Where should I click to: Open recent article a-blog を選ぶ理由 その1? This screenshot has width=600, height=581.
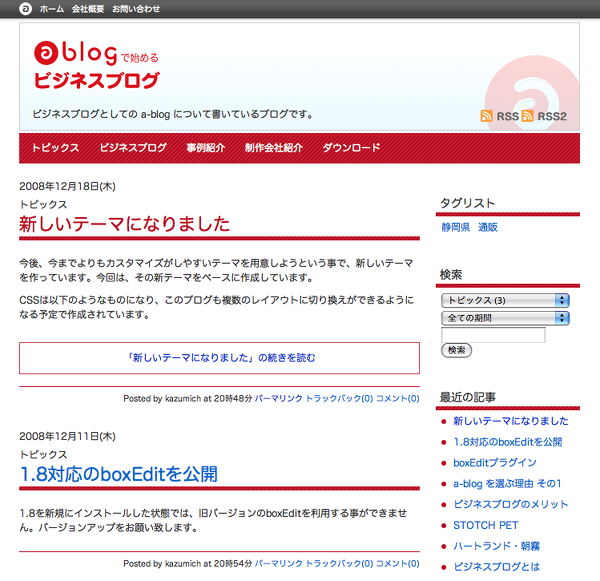click(x=507, y=483)
